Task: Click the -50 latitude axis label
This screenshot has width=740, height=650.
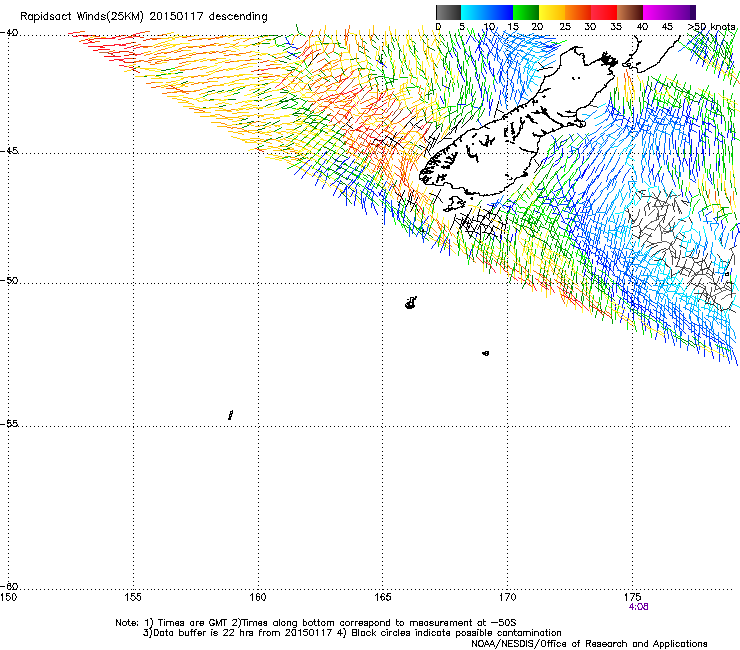Action: [x=9, y=280]
